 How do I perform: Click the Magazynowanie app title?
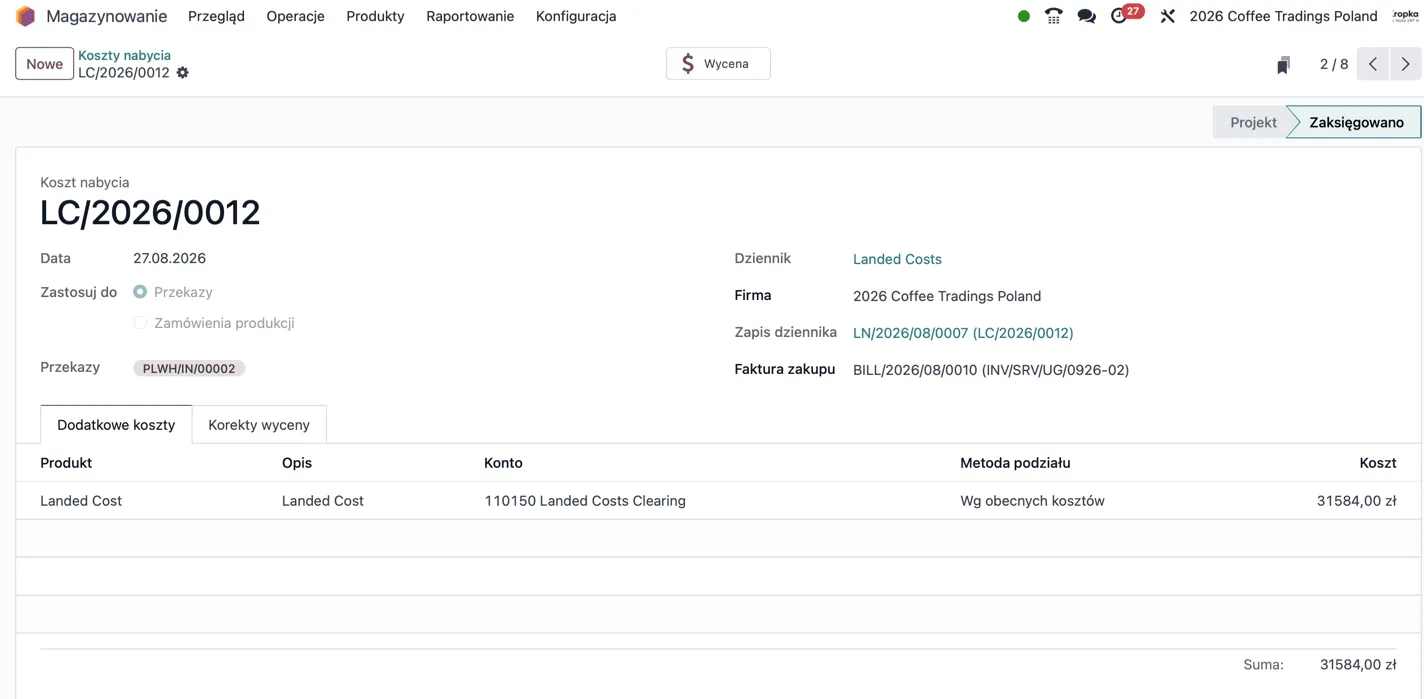pyautogui.click(x=107, y=16)
